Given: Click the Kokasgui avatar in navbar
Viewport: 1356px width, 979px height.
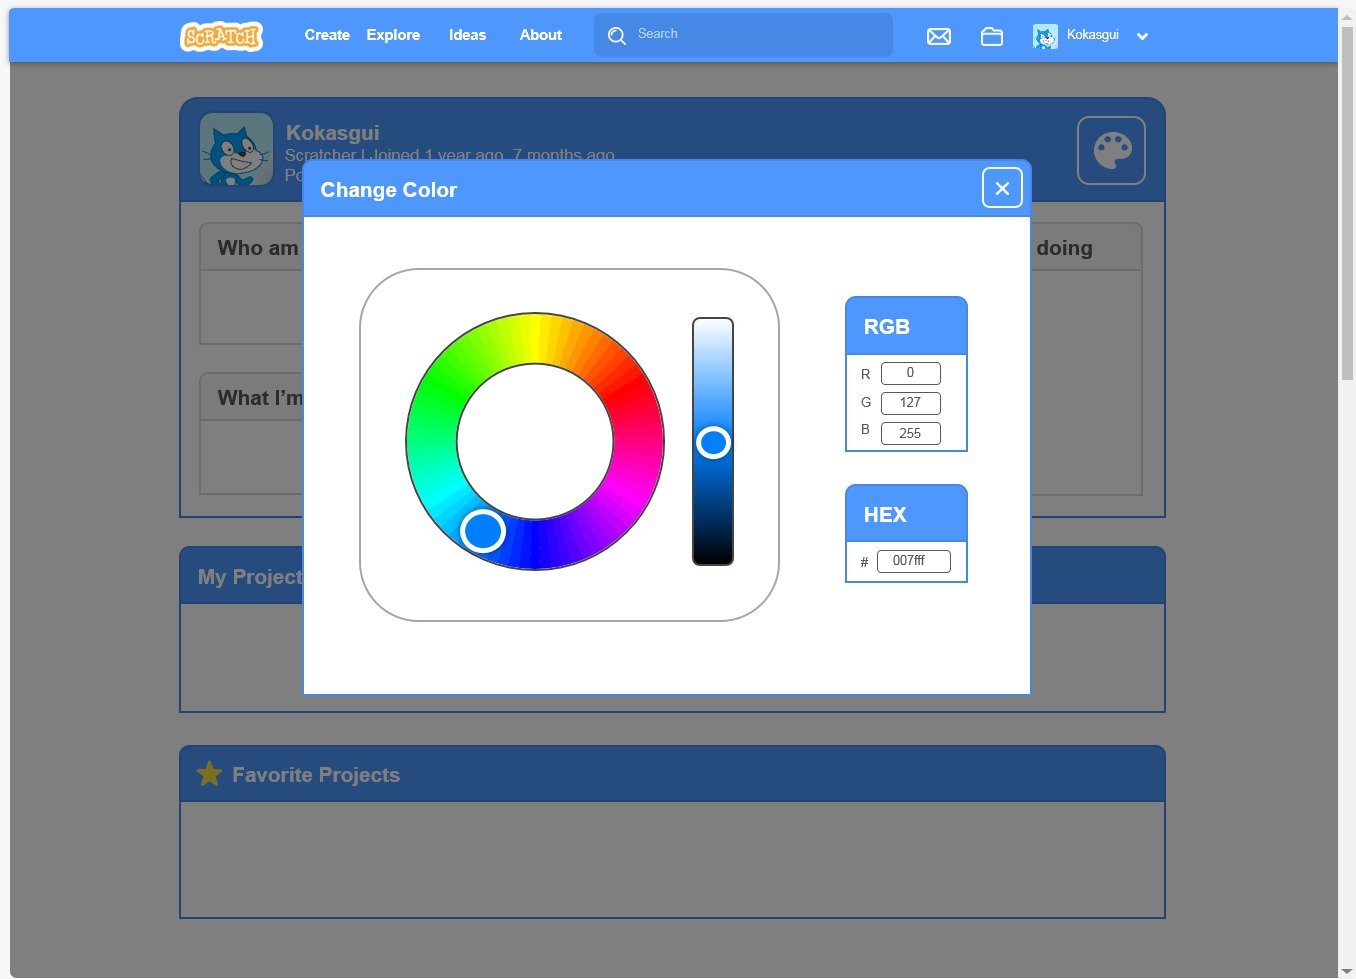Looking at the screenshot, I should click(1045, 36).
